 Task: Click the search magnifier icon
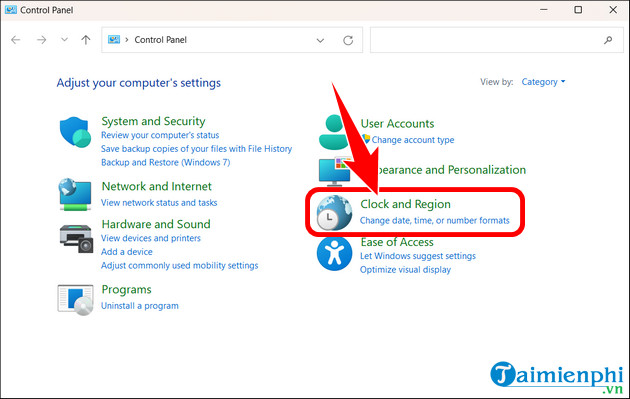[608, 40]
